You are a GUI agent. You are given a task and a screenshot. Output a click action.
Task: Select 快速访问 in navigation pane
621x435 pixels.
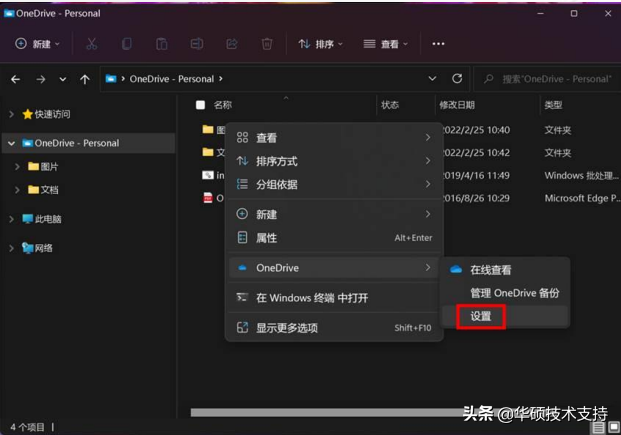[x=52, y=114]
